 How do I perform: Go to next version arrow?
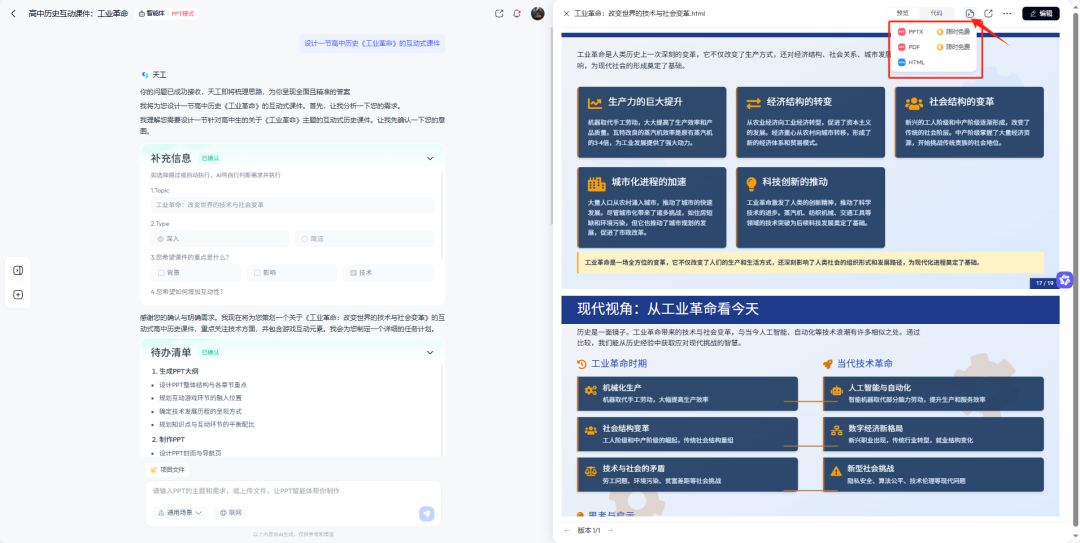[x=610, y=531]
